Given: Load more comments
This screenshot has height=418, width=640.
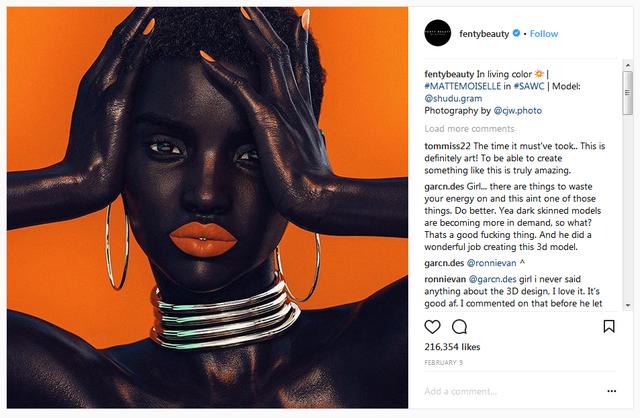Looking at the screenshot, I should (x=469, y=129).
